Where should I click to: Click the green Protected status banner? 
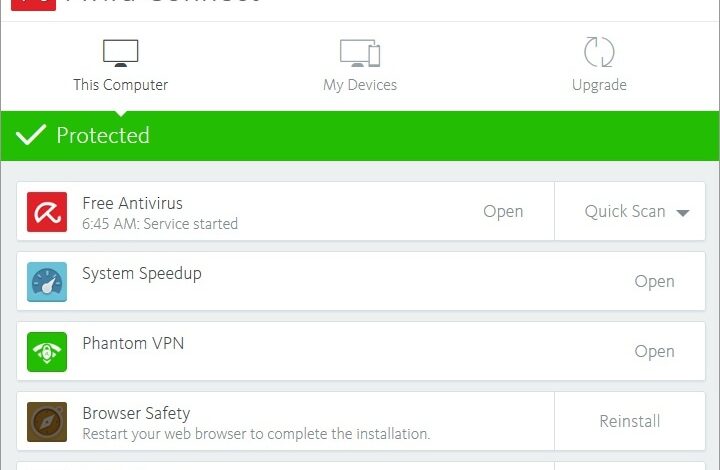(400, 136)
